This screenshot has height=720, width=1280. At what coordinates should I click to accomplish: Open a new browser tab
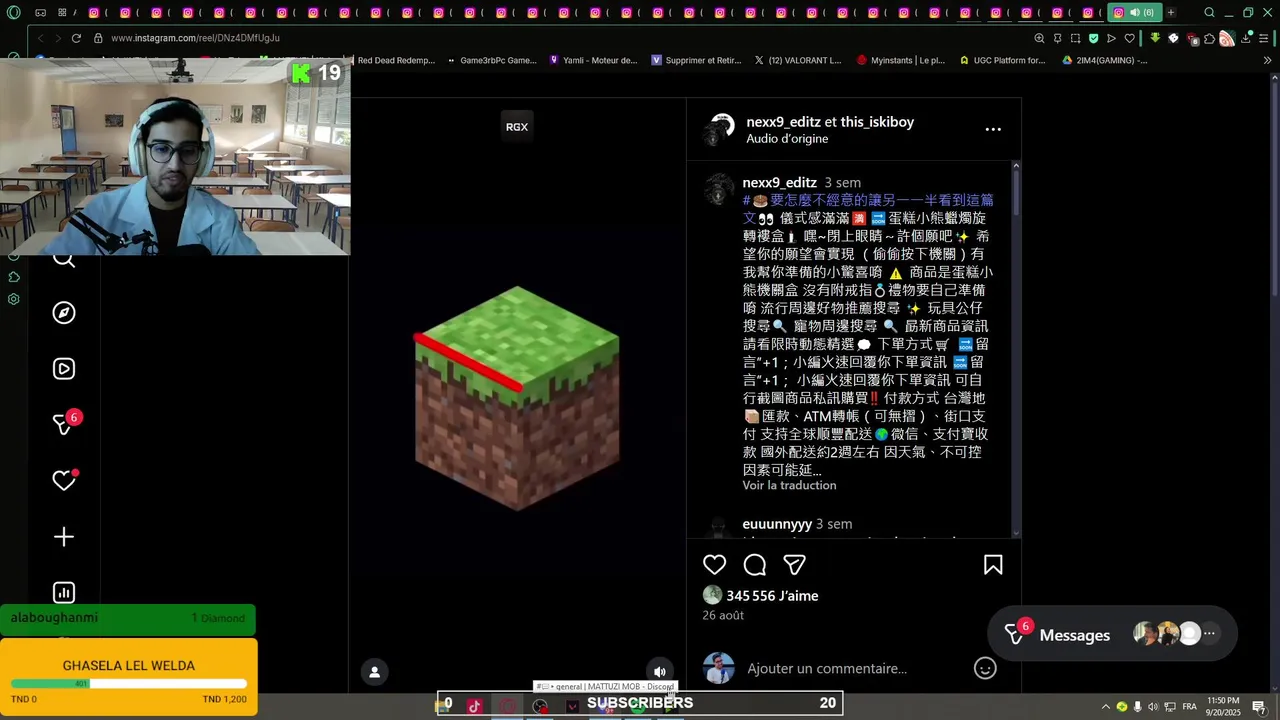1171,13
